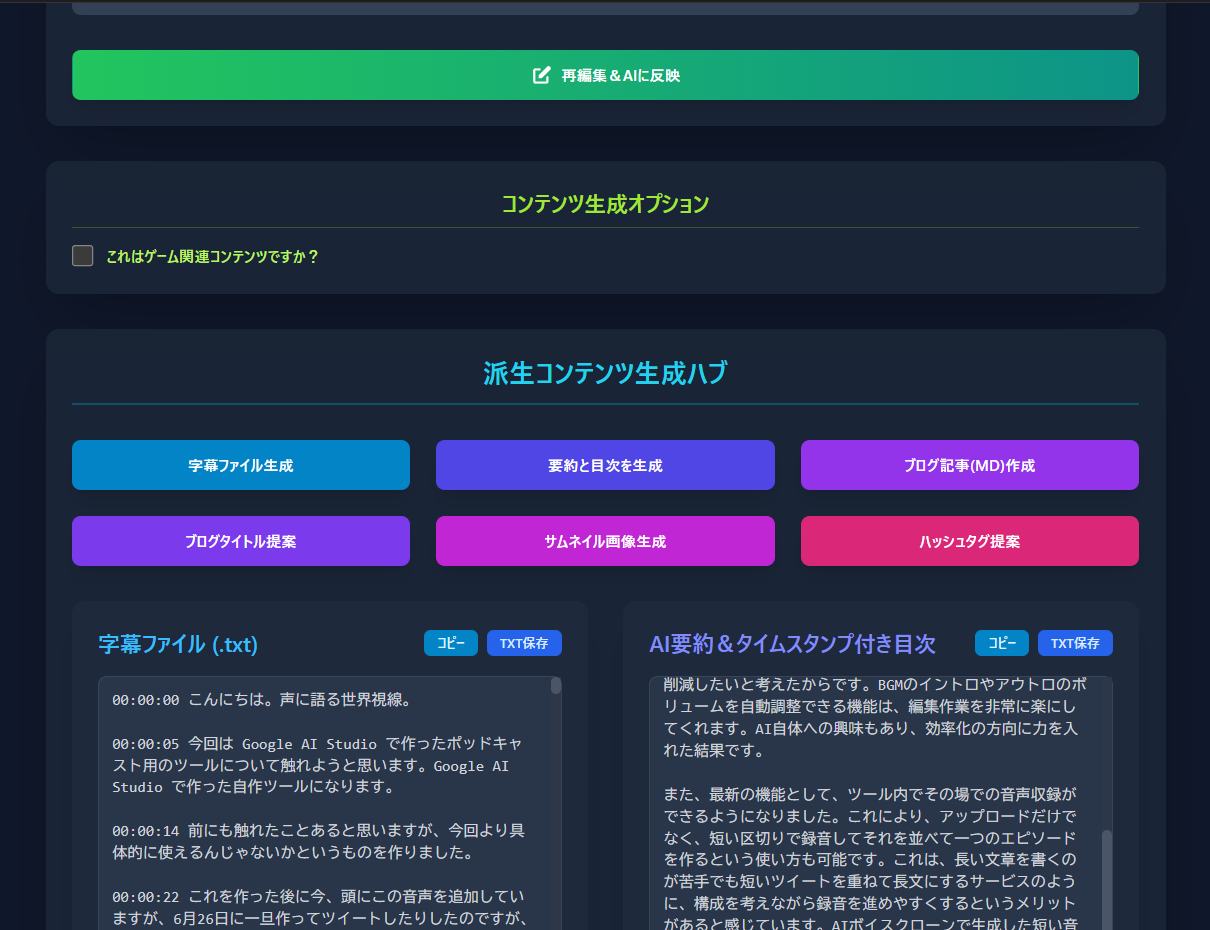This screenshot has width=1210, height=930.
Task: Click the pencil edit icon on green button
Action: coord(542,75)
